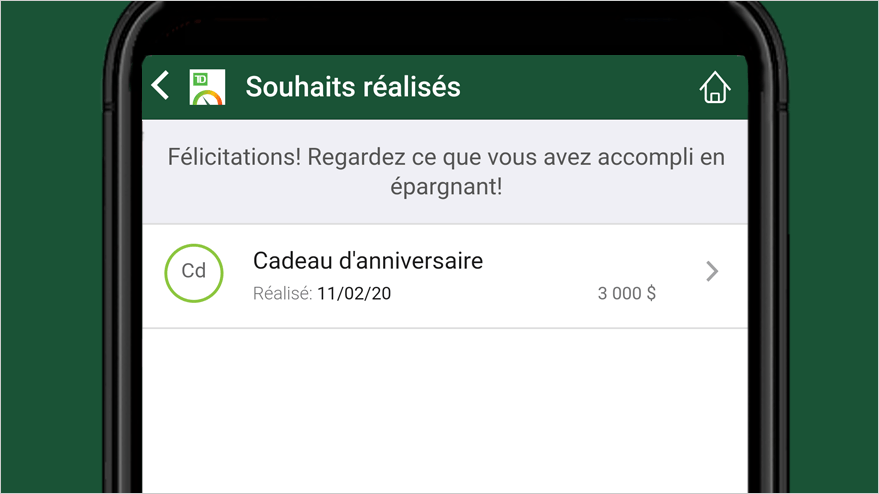Click the small TD square in logo
The width and height of the screenshot is (879, 494).
tap(200, 80)
